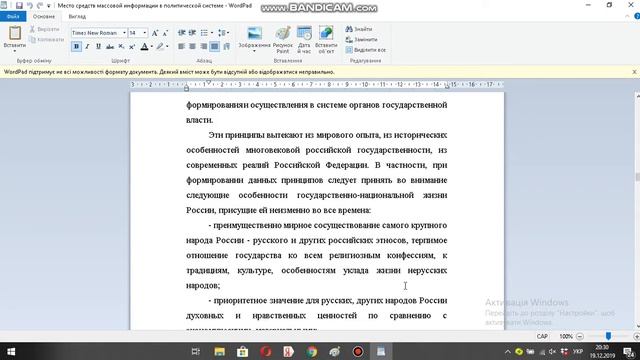Center-align the text
The width and height of the screenshot is (640, 360).
tap(192, 47)
